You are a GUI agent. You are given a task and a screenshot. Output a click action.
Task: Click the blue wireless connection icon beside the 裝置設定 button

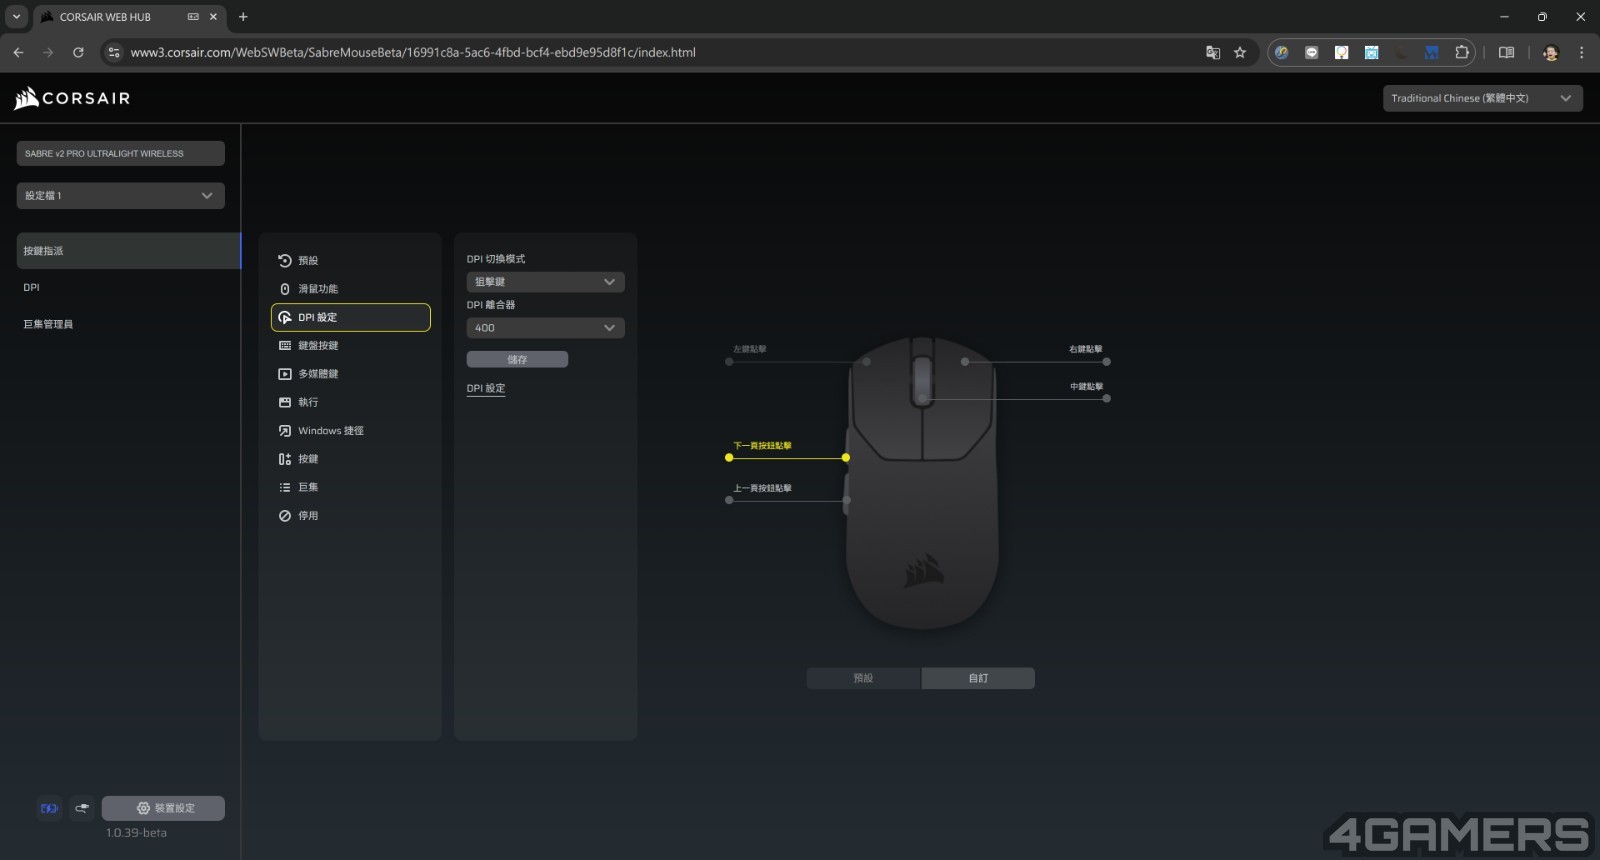point(49,808)
